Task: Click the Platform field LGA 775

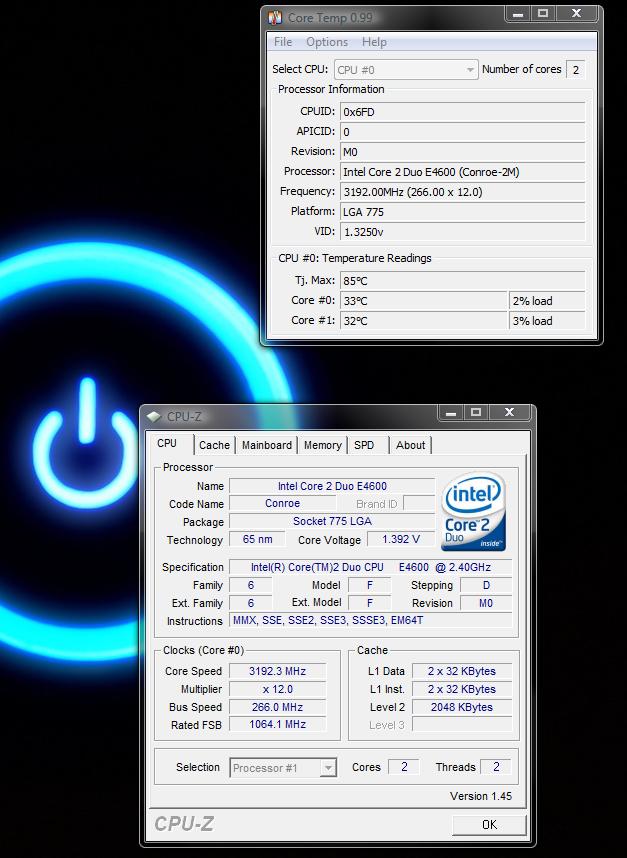Action: pos(462,212)
